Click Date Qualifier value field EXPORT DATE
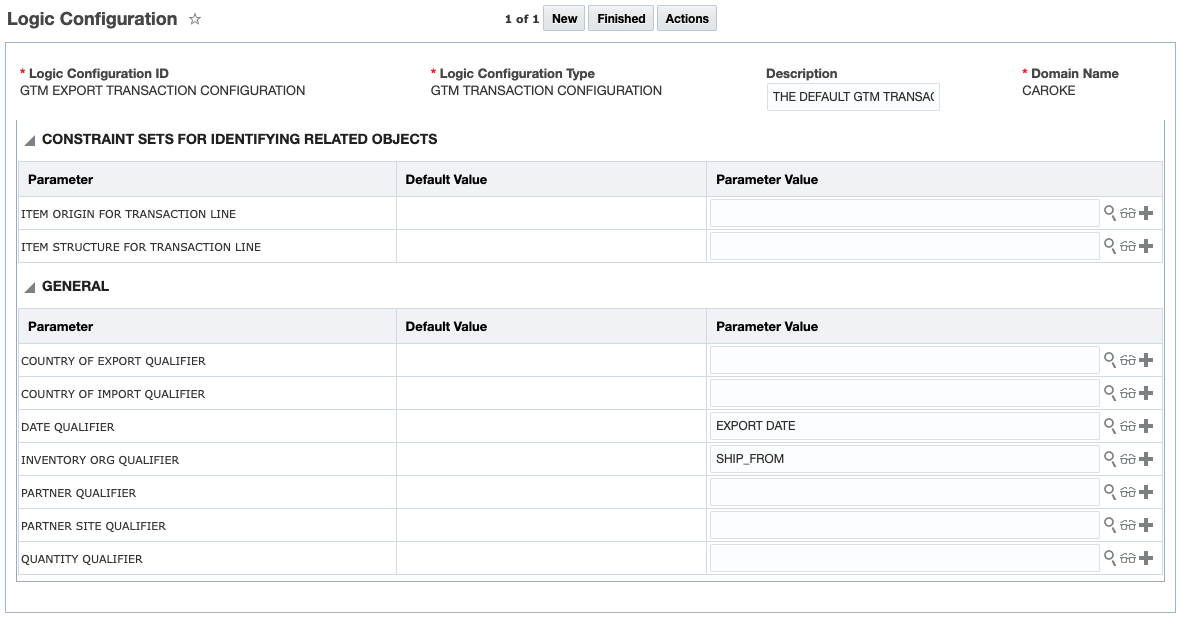The image size is (1180, 618). point(904,426)
